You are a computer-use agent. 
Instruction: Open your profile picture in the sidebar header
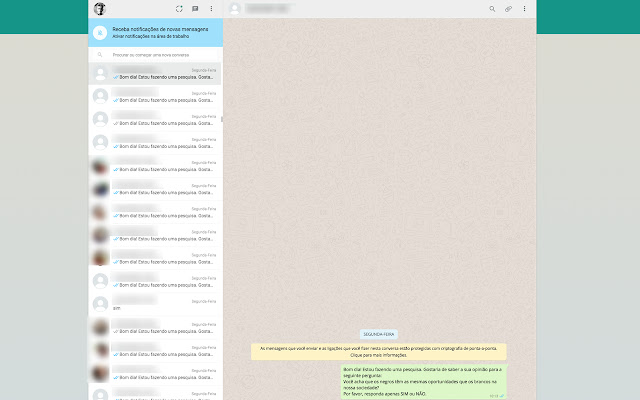pyautogui.click(x=100, y=9)
